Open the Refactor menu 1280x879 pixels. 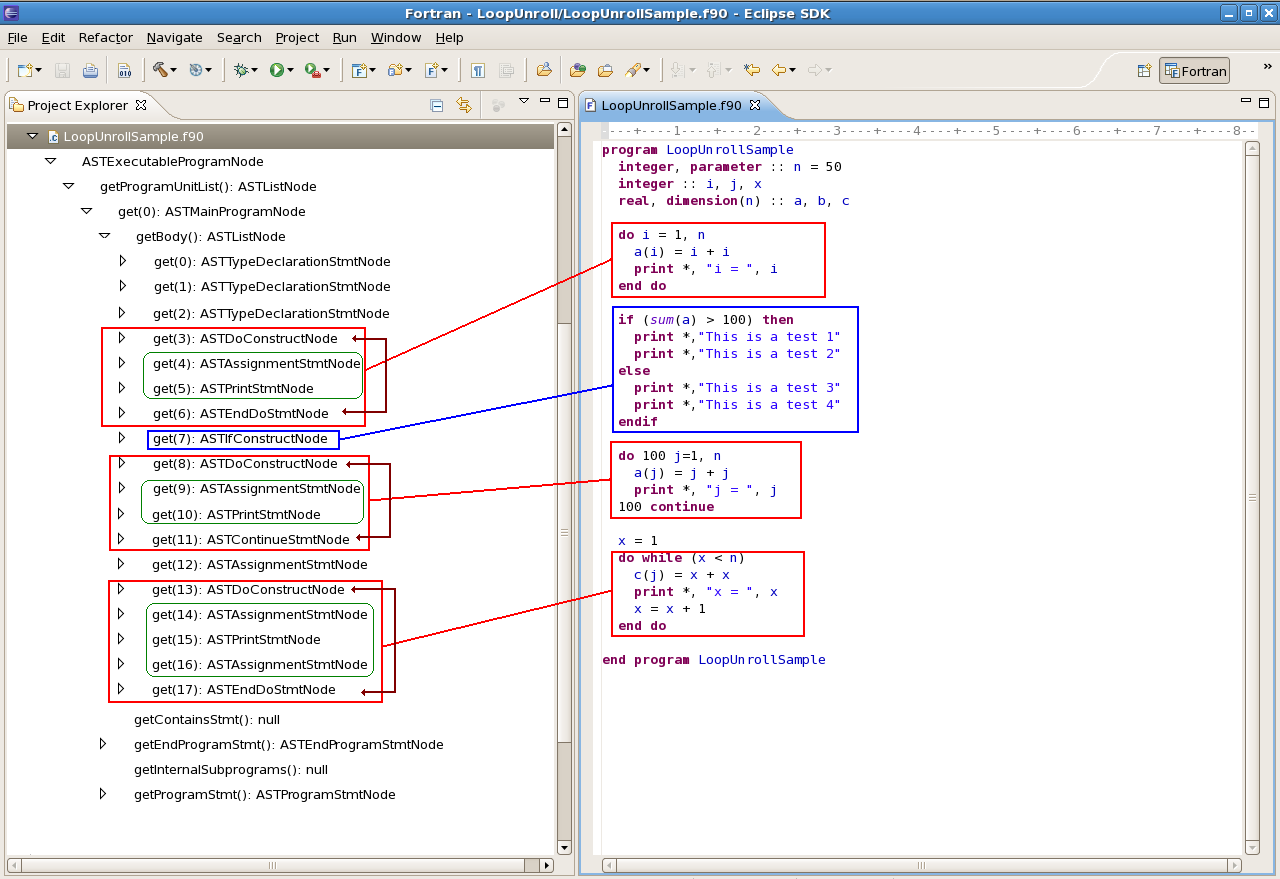[106, 37]
